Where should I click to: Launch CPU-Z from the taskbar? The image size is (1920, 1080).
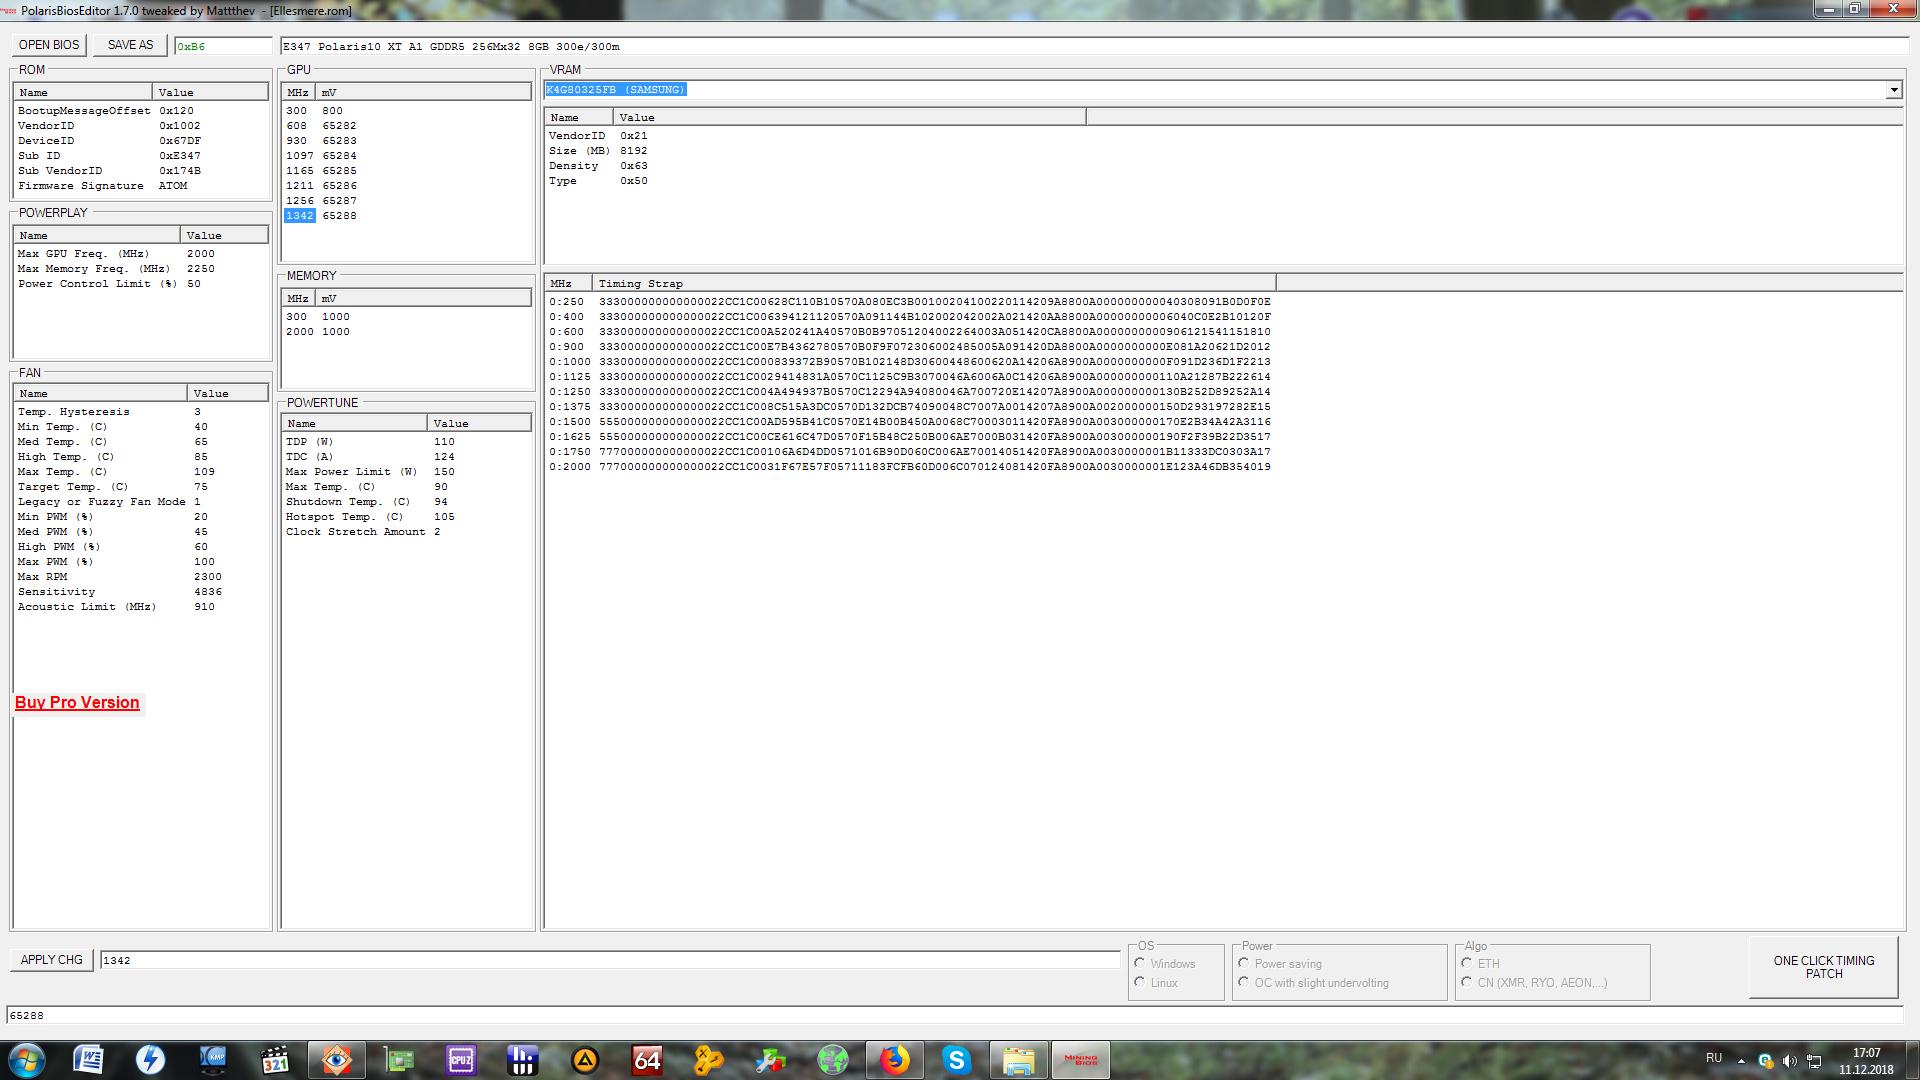(x=461, y=1060)
